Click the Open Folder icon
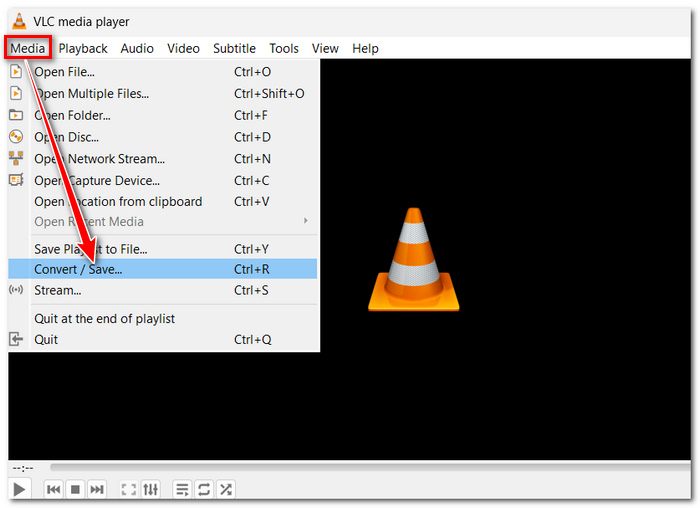The image size is (700, 508). pyautogui.click(x=16, y=115)
